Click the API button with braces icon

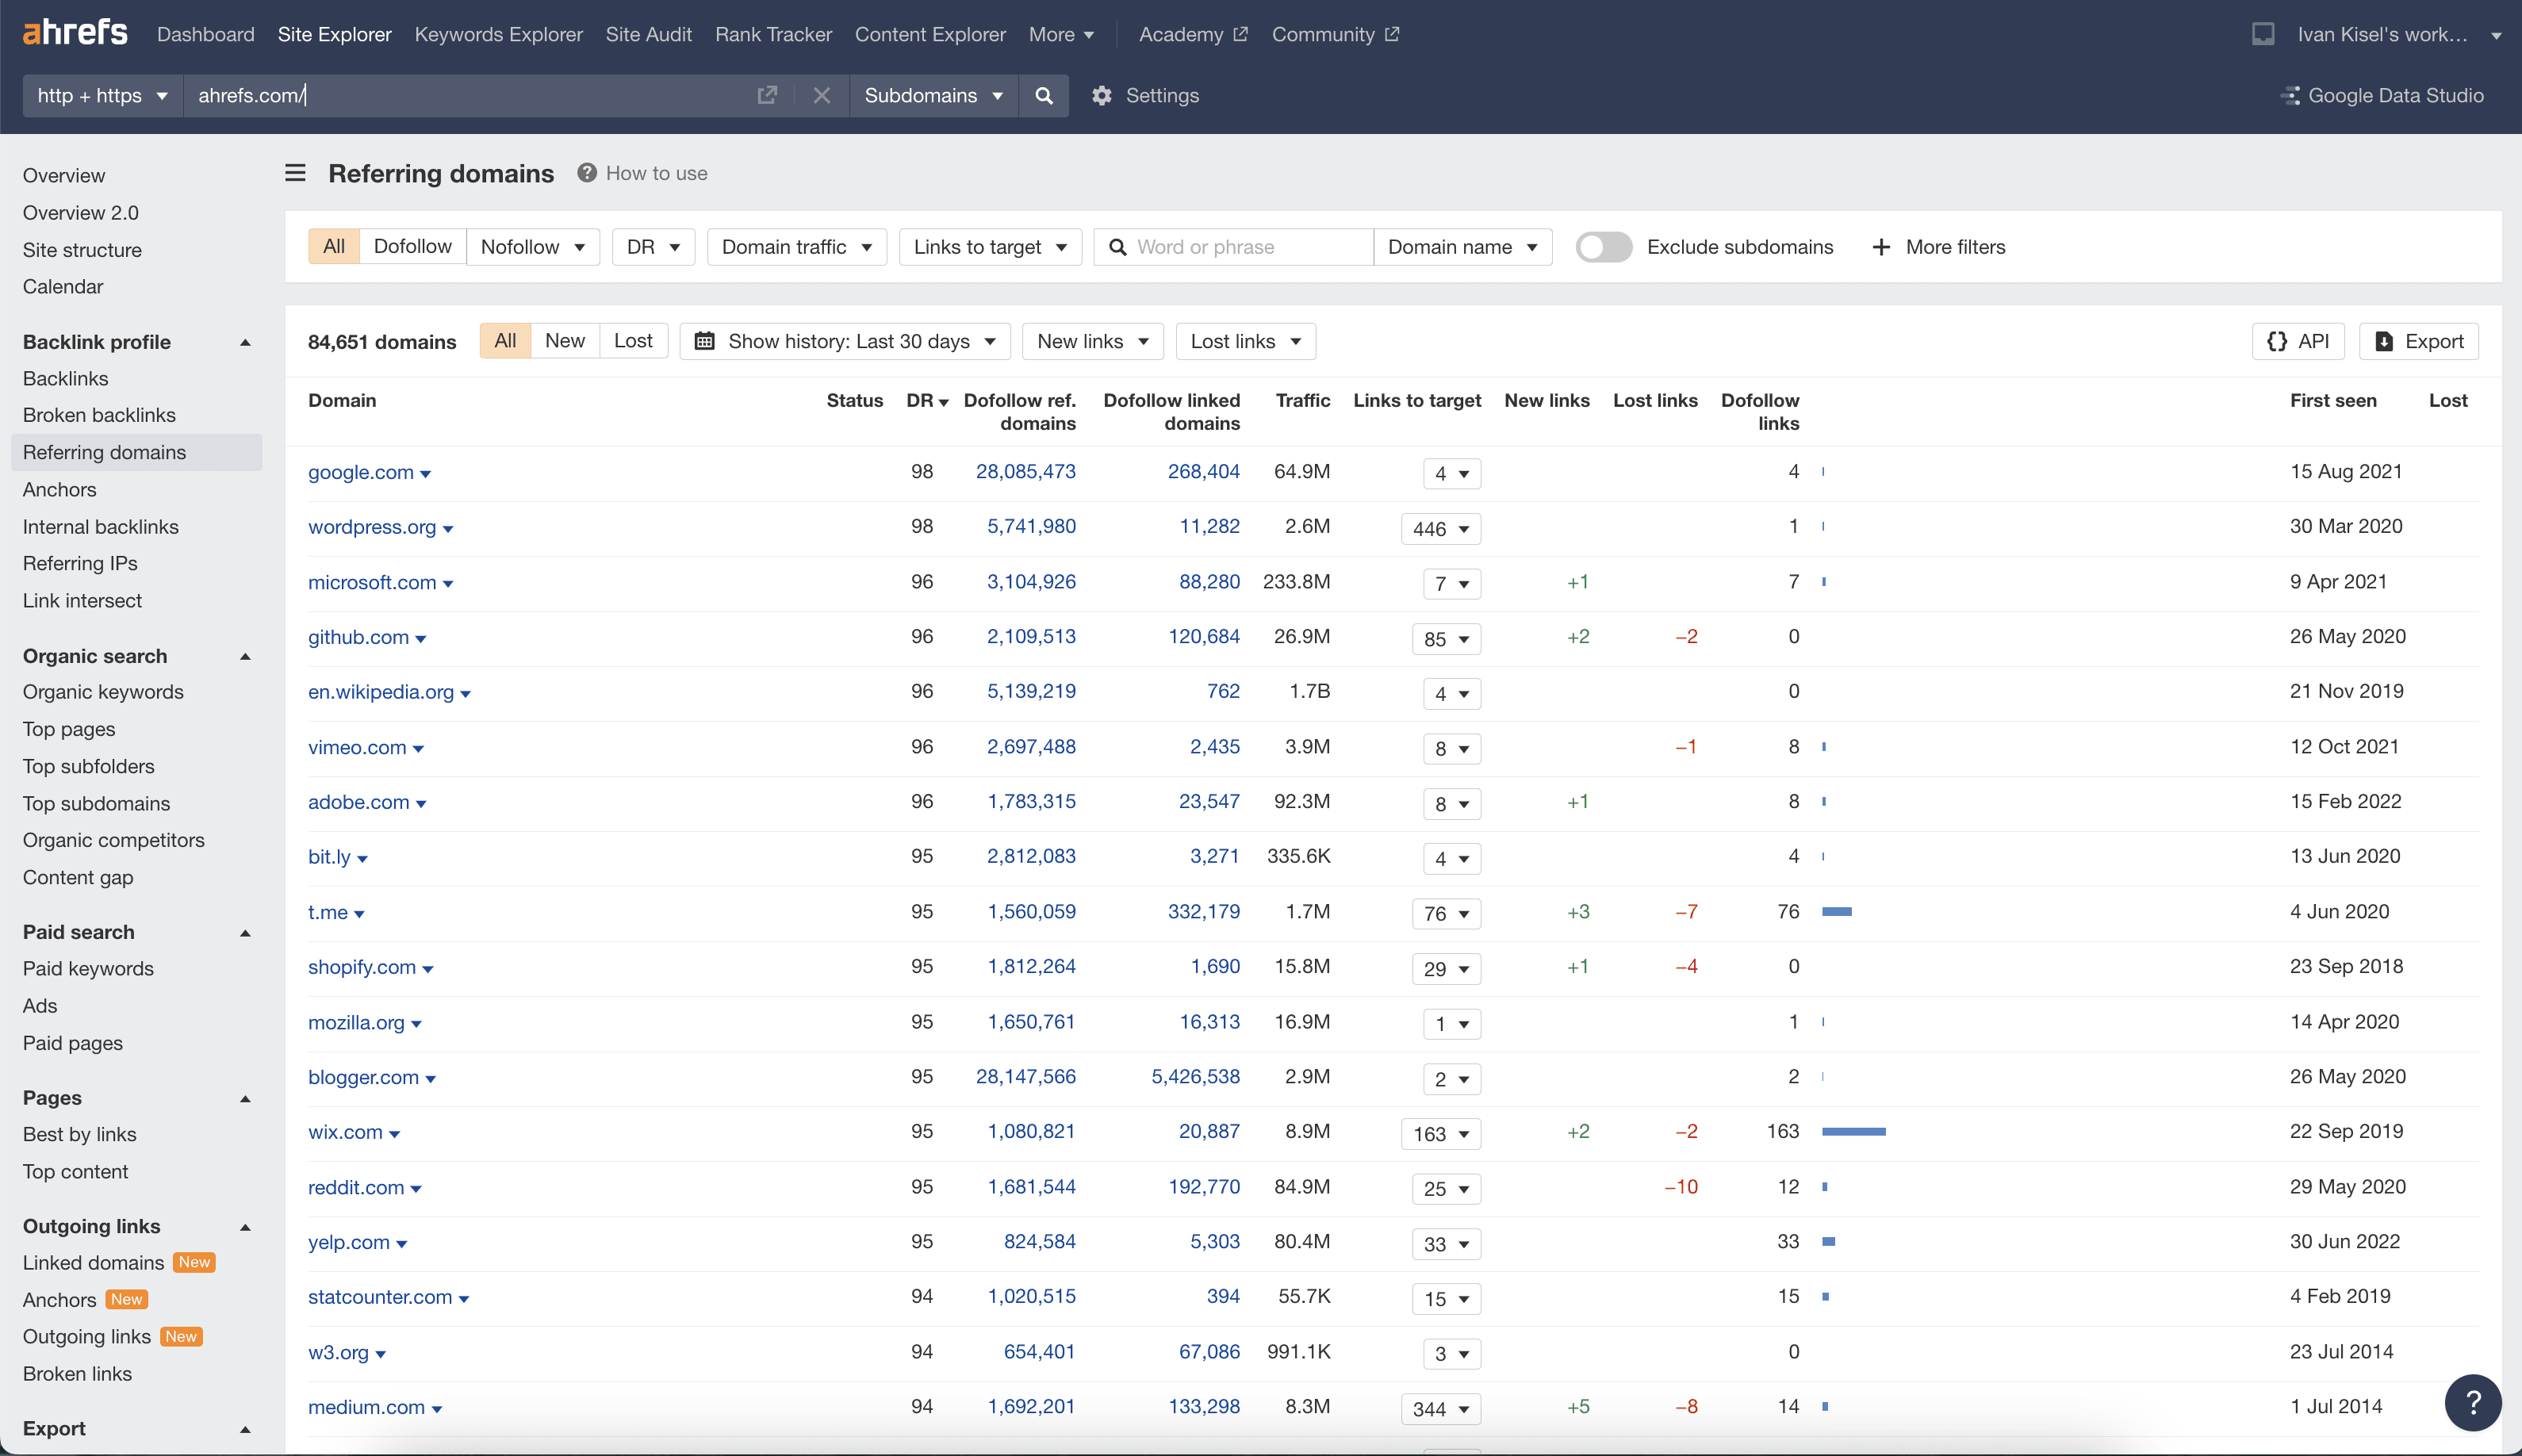tap(2298, 341)
